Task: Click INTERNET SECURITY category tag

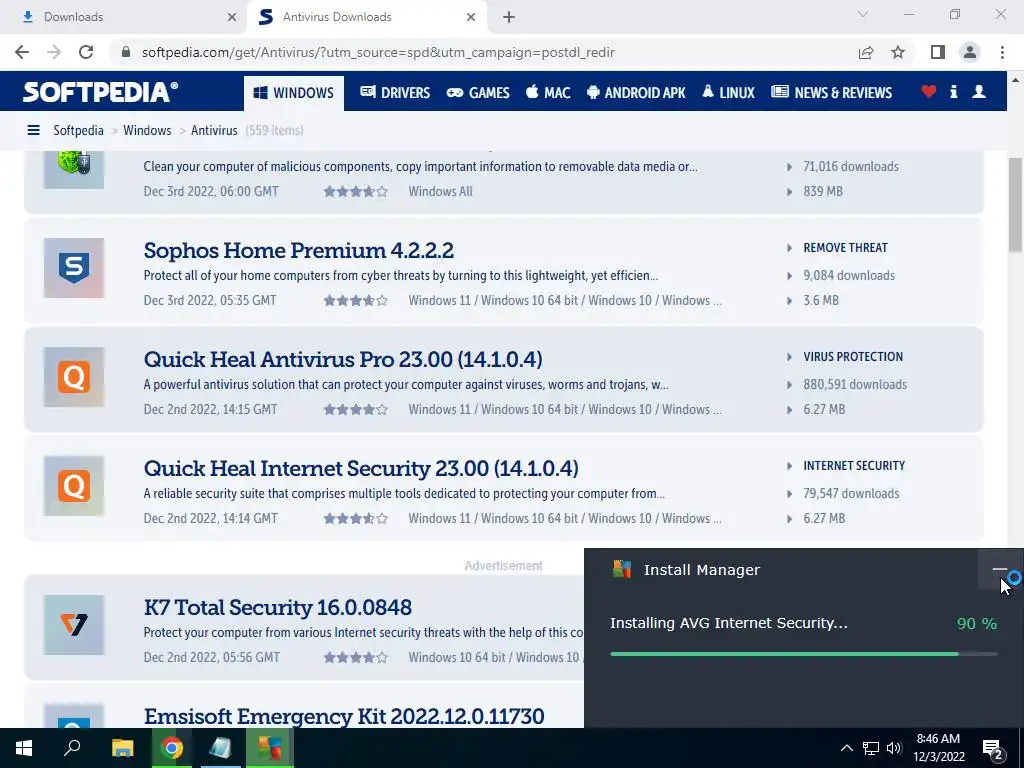Action: [854, 466]
